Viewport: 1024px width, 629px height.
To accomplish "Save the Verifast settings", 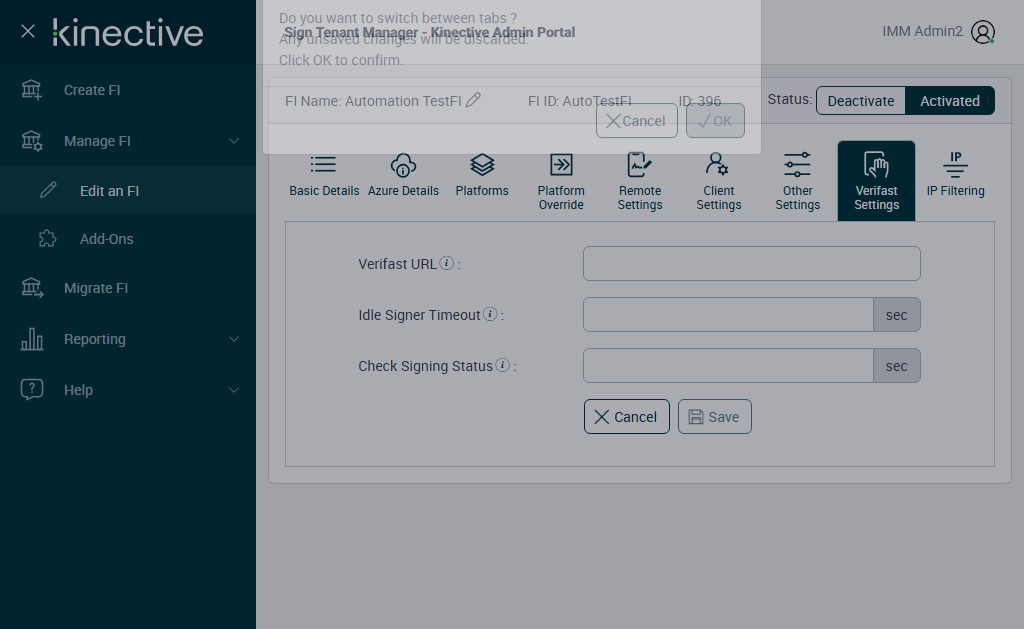I will 714,417.
